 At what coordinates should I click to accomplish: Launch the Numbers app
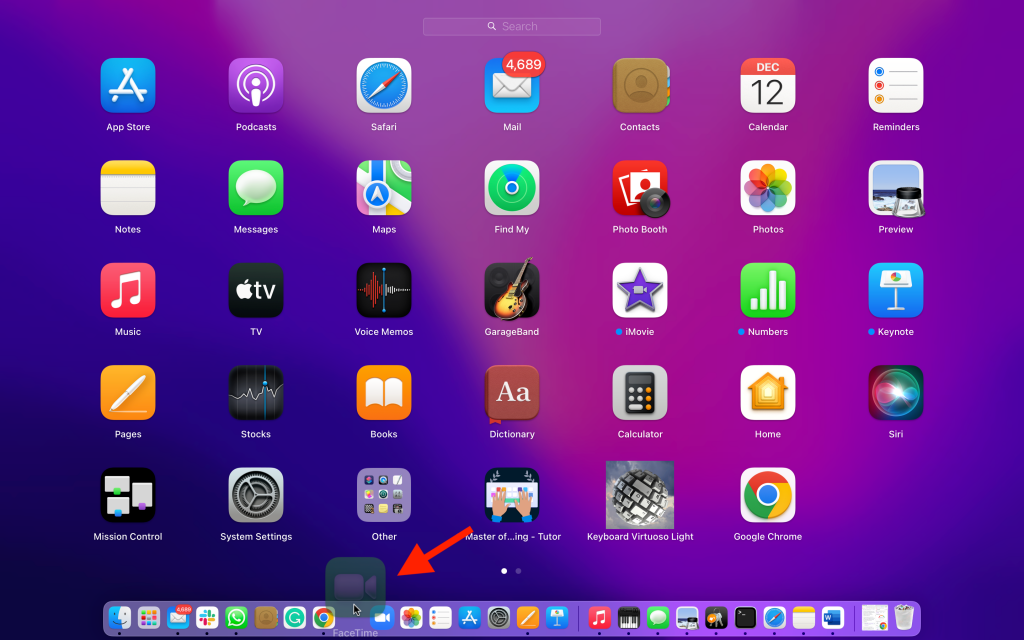[x=768, y=291]
